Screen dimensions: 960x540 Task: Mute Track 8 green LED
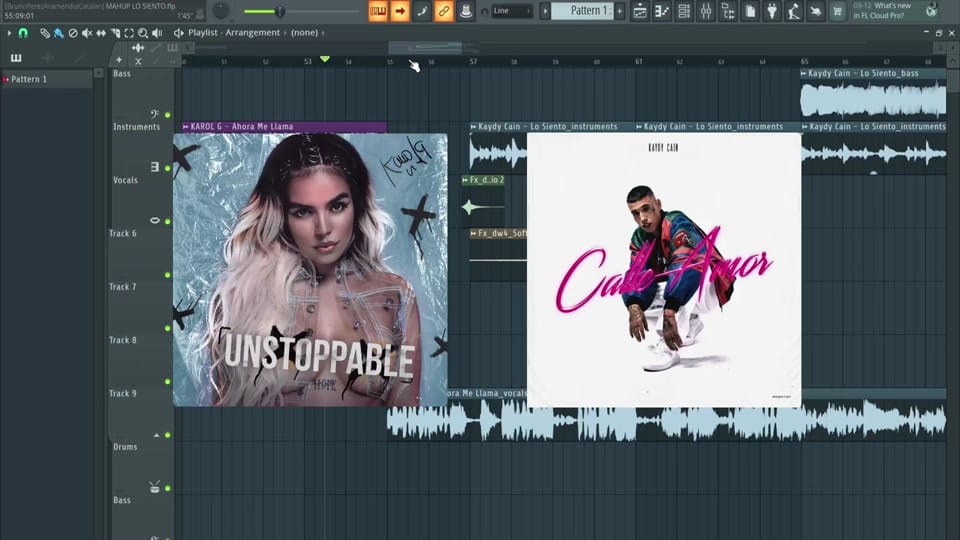pyautogui.click(x=168, y=381)
